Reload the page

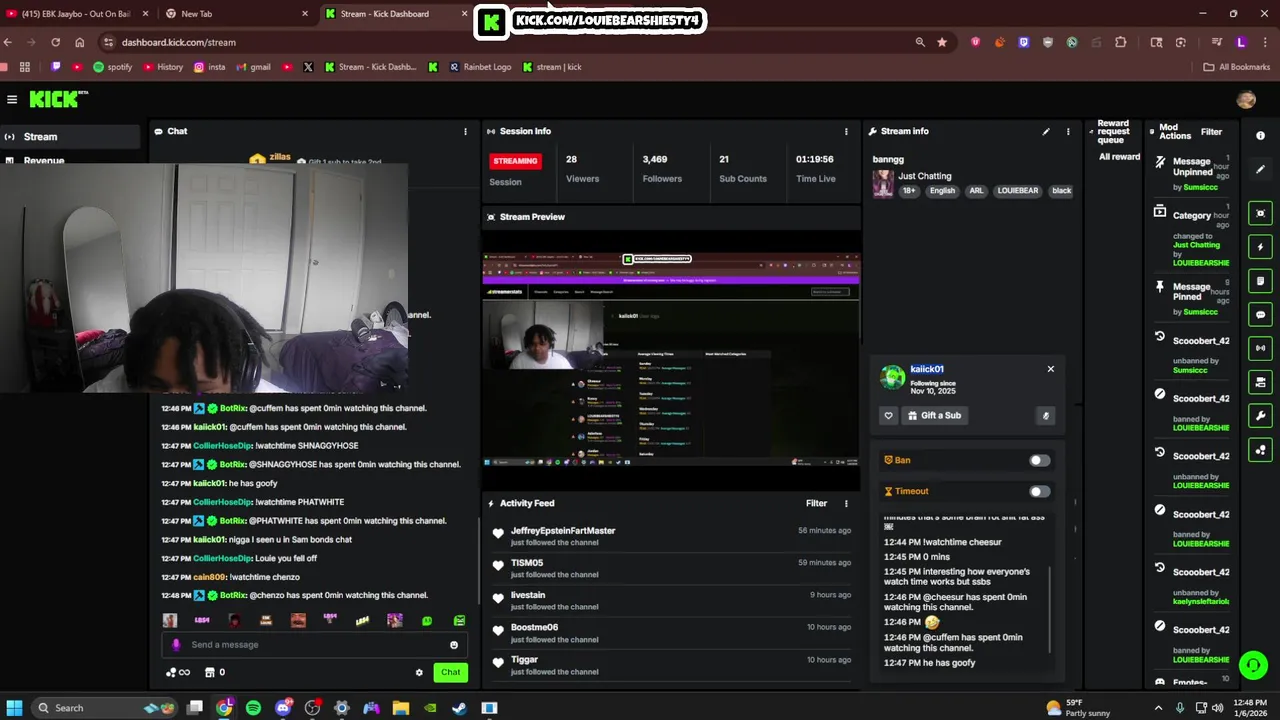pyautogui.click(x=55, y=42)
